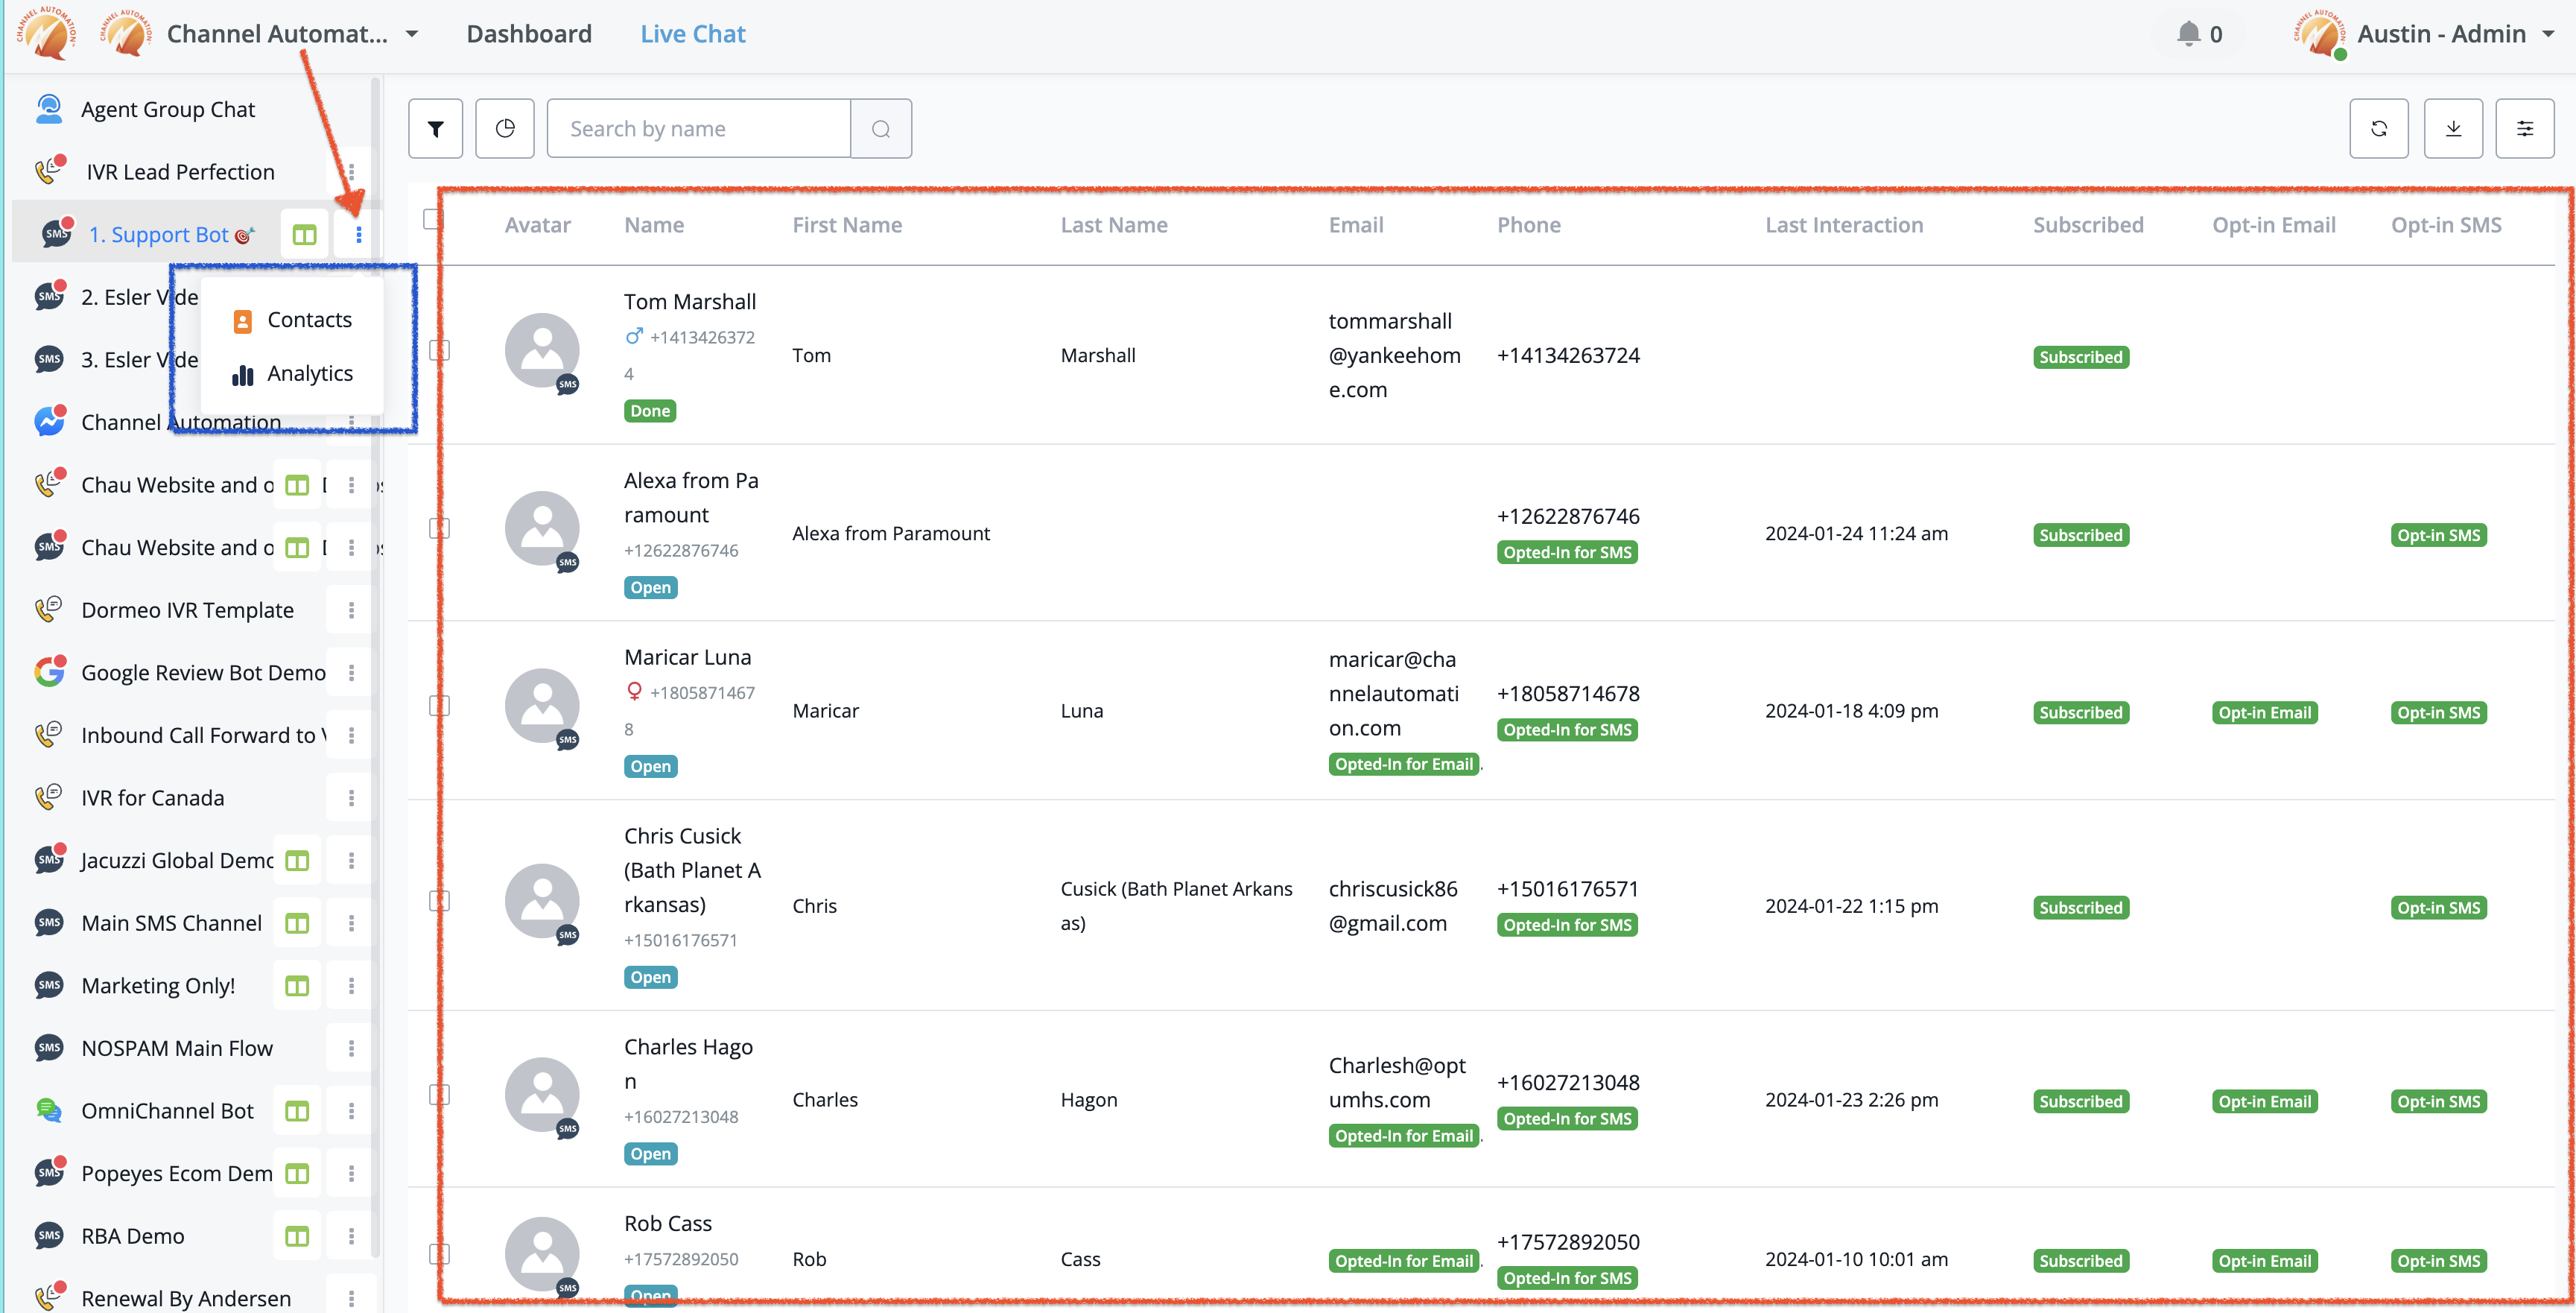2576x1313 pixels.
Task: Click the Subscribed column header
Action: [2088, 225]
